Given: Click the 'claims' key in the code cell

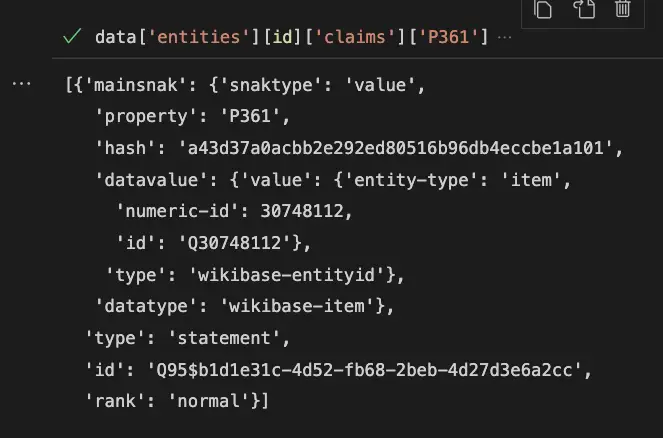Looking at the screenshot, I should [355, 37].
